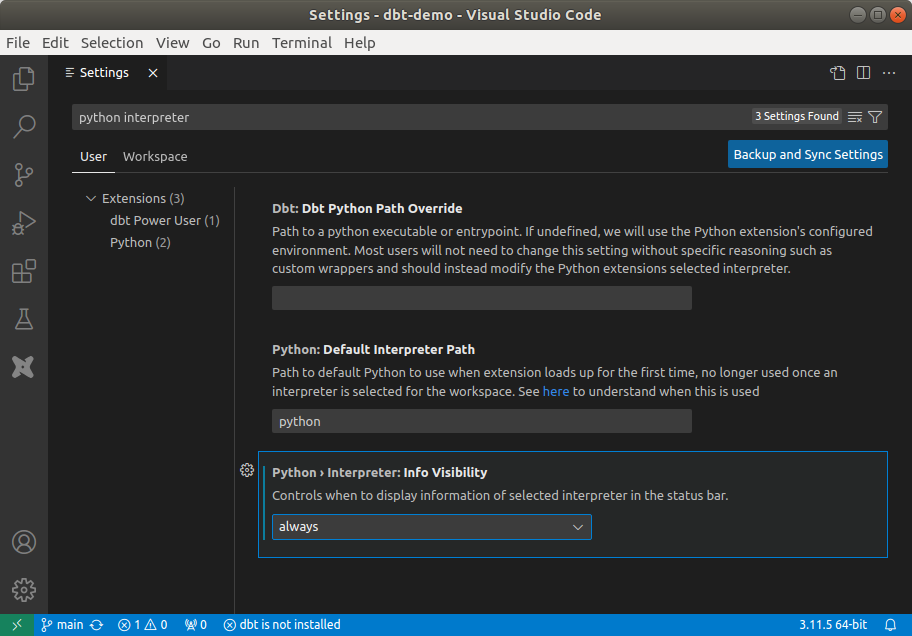Open Settings JSON file icon

pyautogui.click(x=838, y=73)
